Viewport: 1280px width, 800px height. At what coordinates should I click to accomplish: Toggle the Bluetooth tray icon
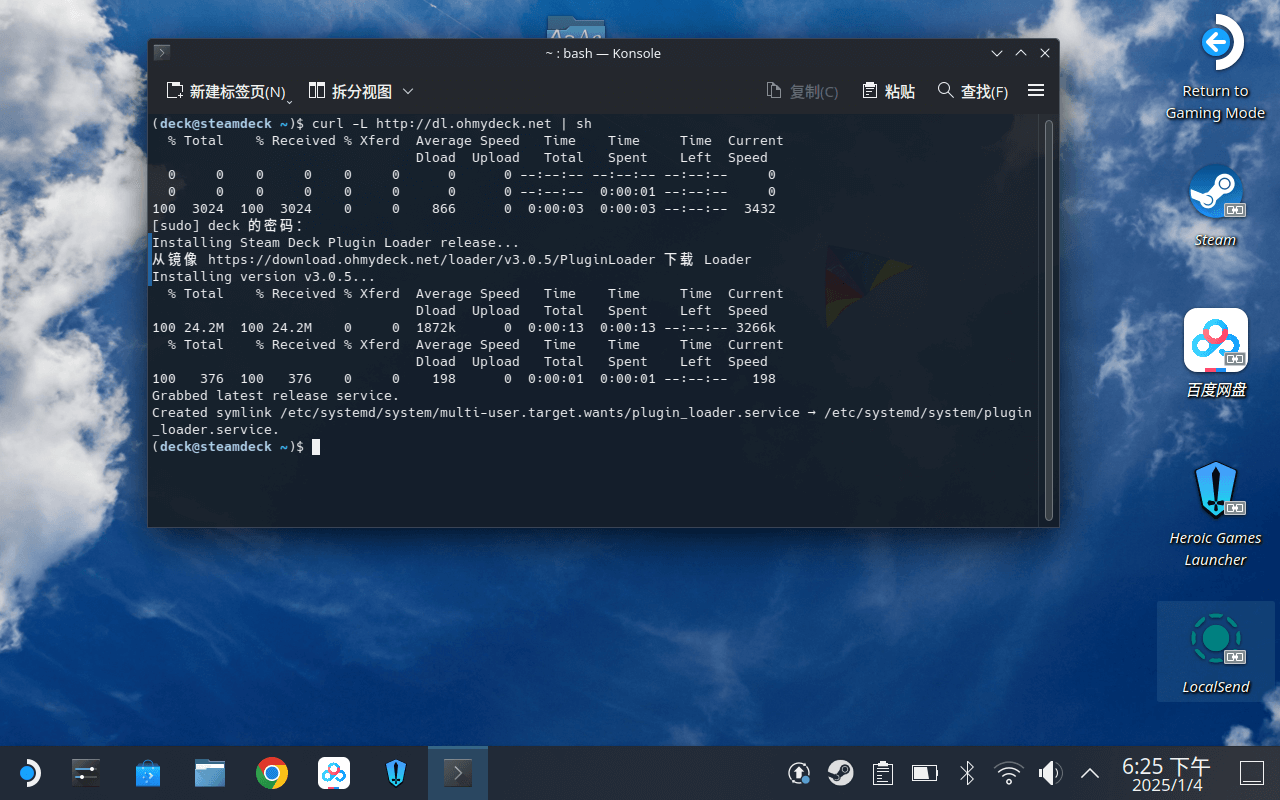click(x=966, y=773)
